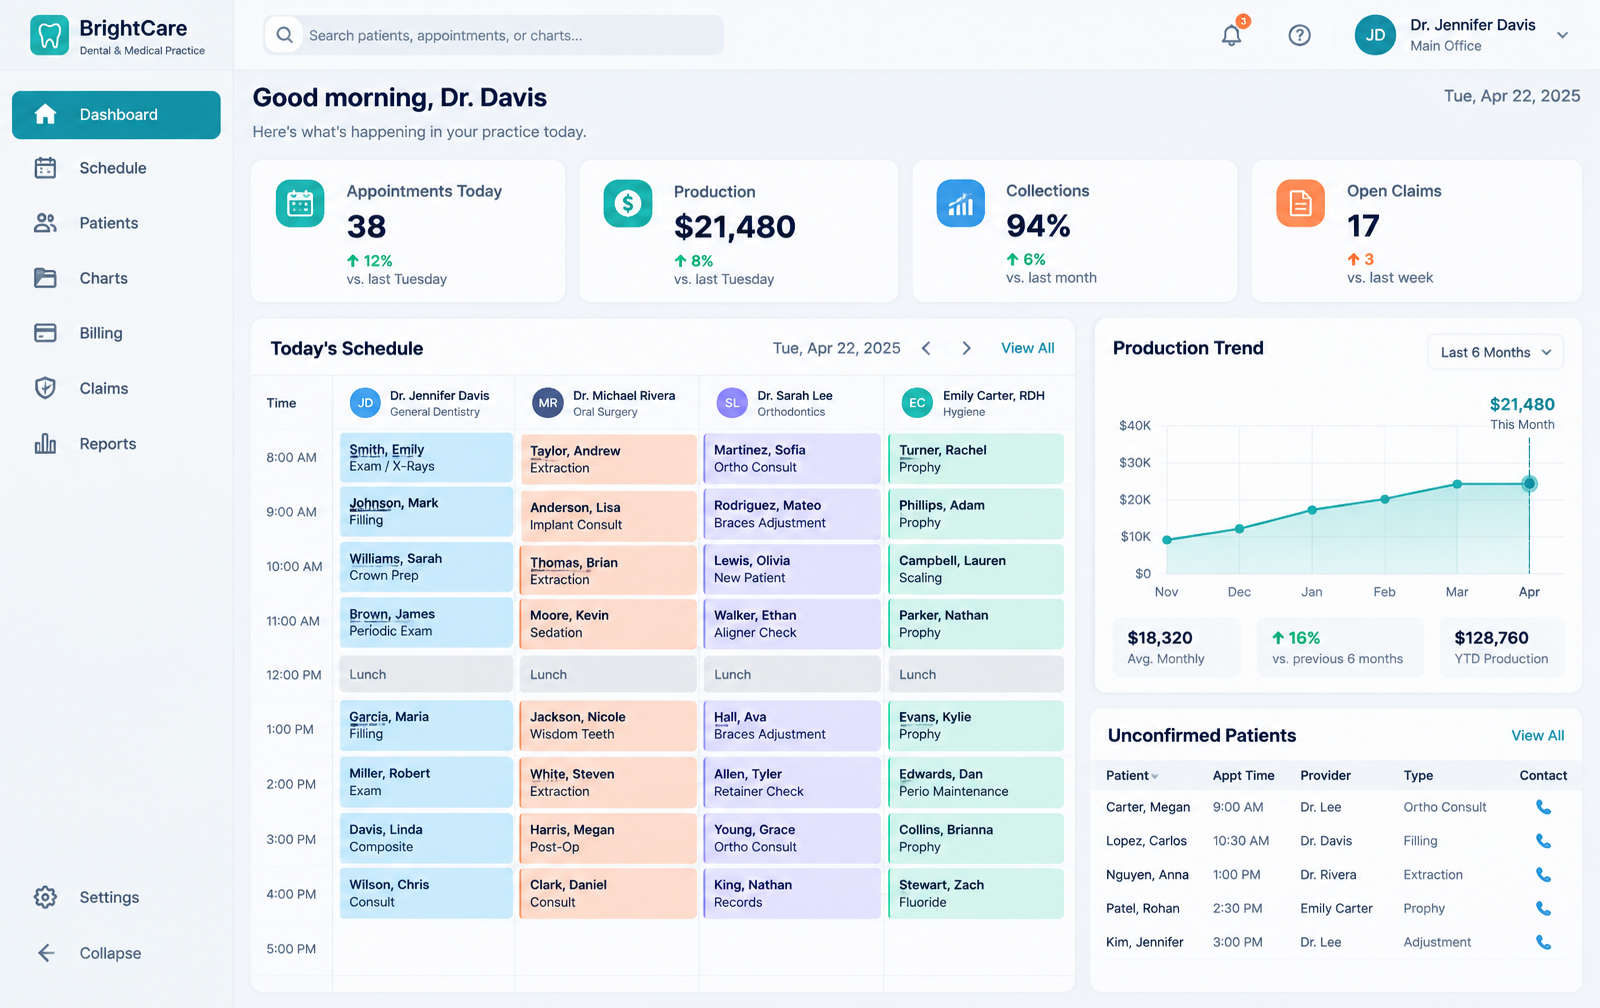
Task: Open the Patients sidebar item
Action: 116,223
